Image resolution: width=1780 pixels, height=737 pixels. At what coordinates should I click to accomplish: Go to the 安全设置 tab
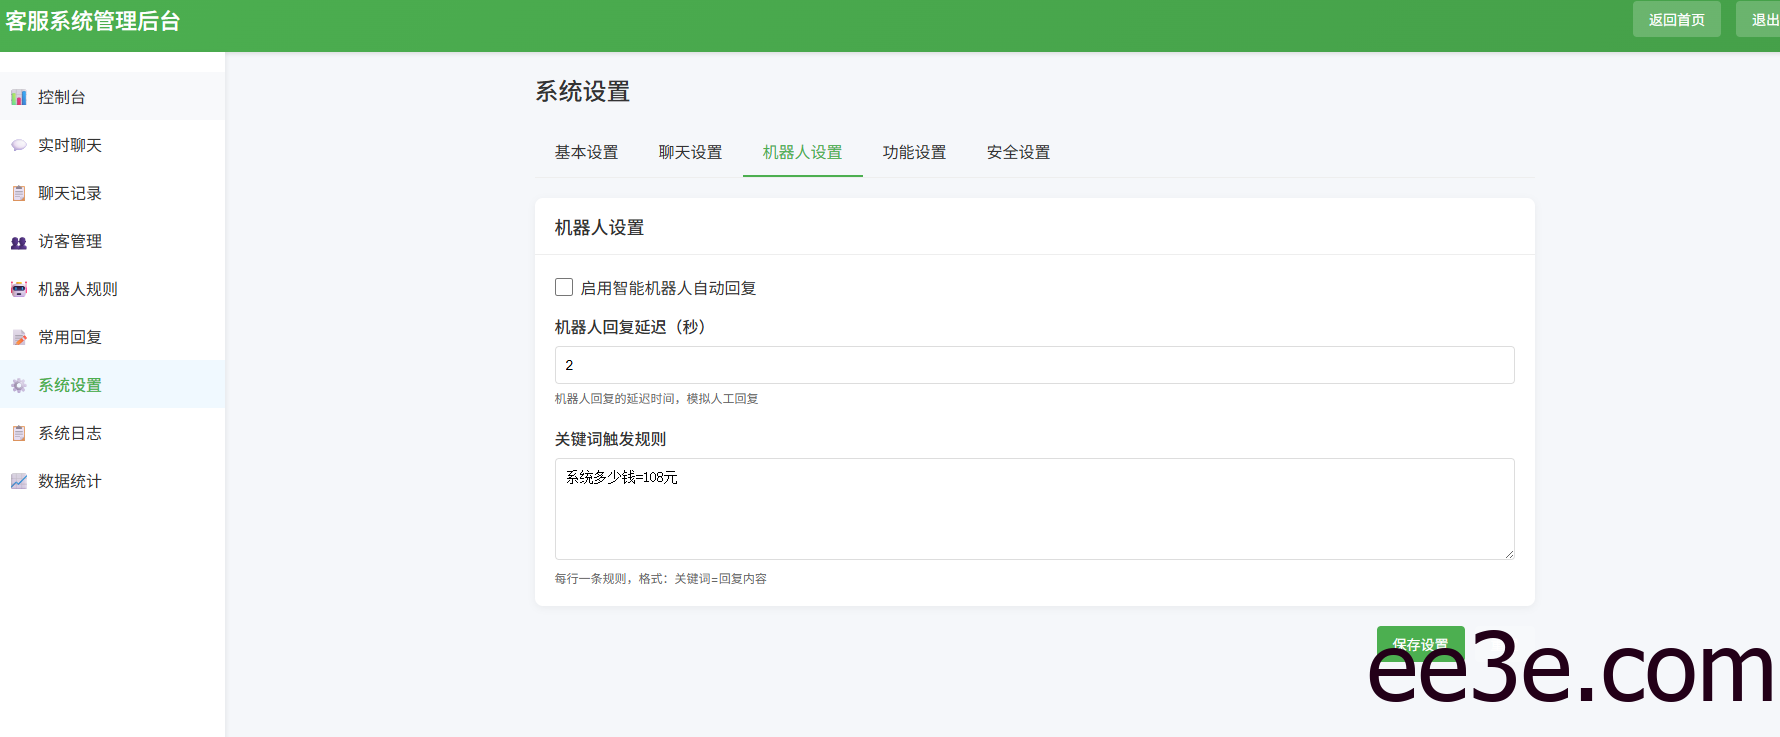[1018, 152]
